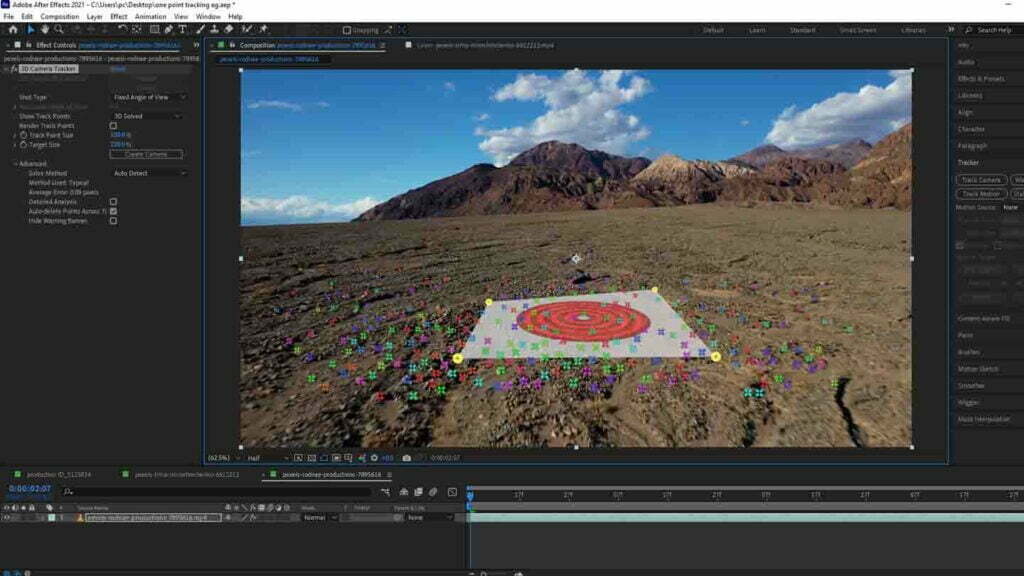Open the Solve Method Auto Detect dropdown
The height and width of the screenshot is (576, 1024).
pyautogui.click(x=149, y=173)
